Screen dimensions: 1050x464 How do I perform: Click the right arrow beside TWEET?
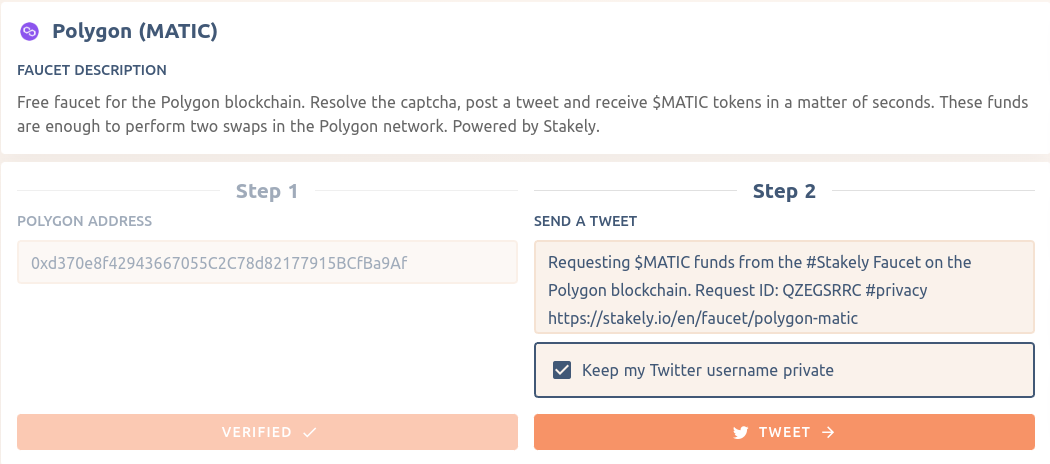827,433
